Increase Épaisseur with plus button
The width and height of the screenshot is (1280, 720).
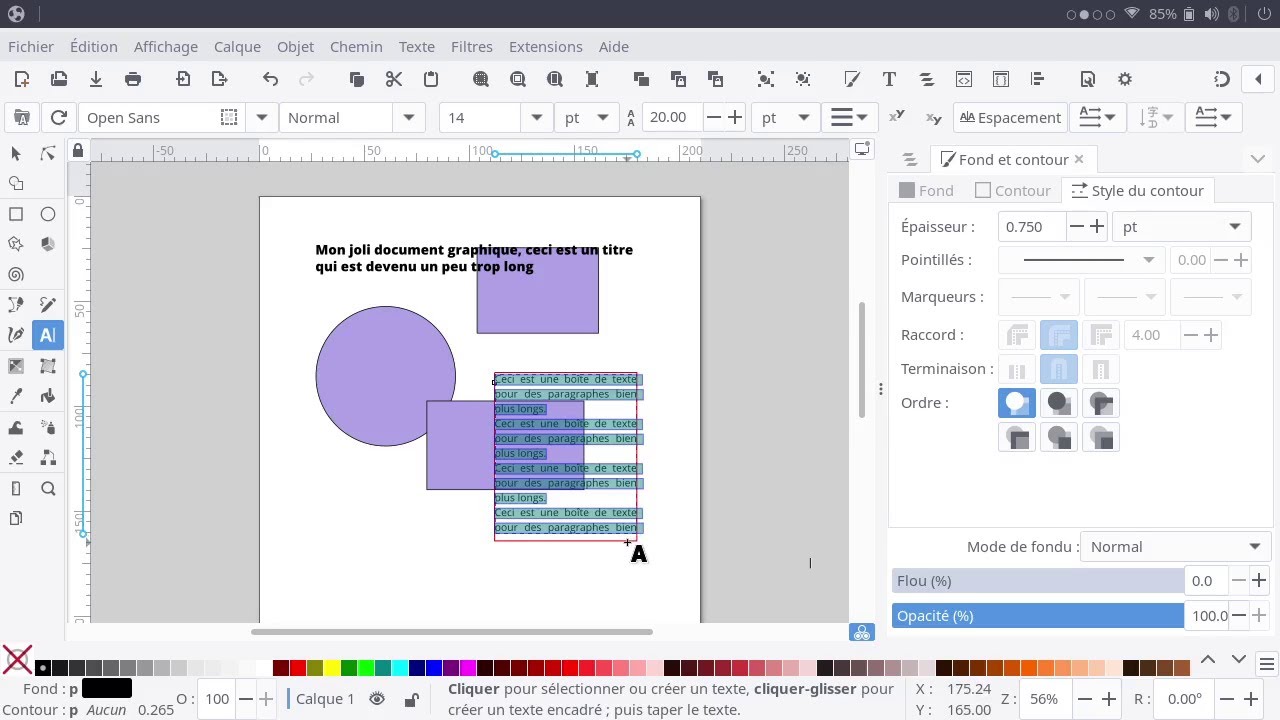[x=1097, y=227]
